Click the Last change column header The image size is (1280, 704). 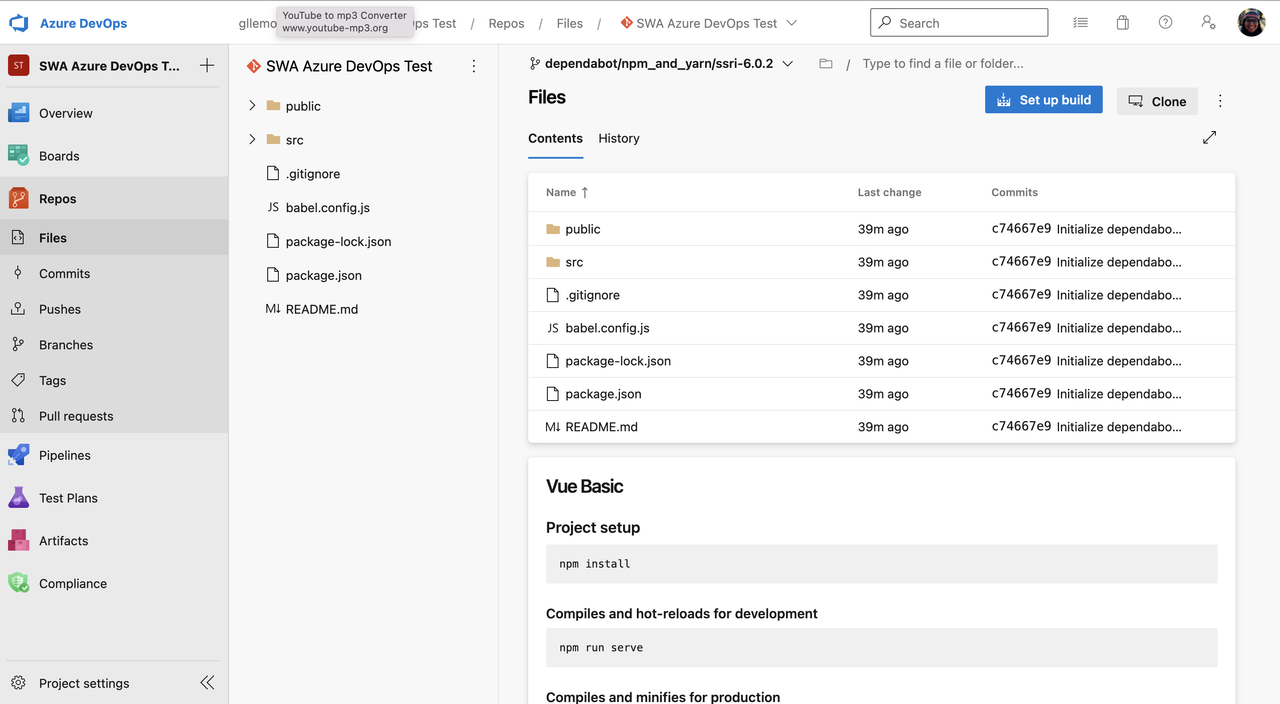pos(889,192)
